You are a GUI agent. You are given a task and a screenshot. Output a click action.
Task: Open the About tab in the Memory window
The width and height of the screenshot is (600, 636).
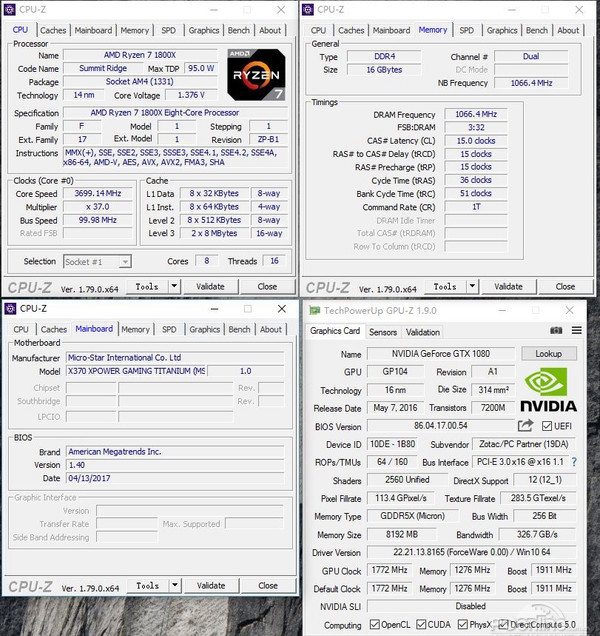(x=568, y=30)
